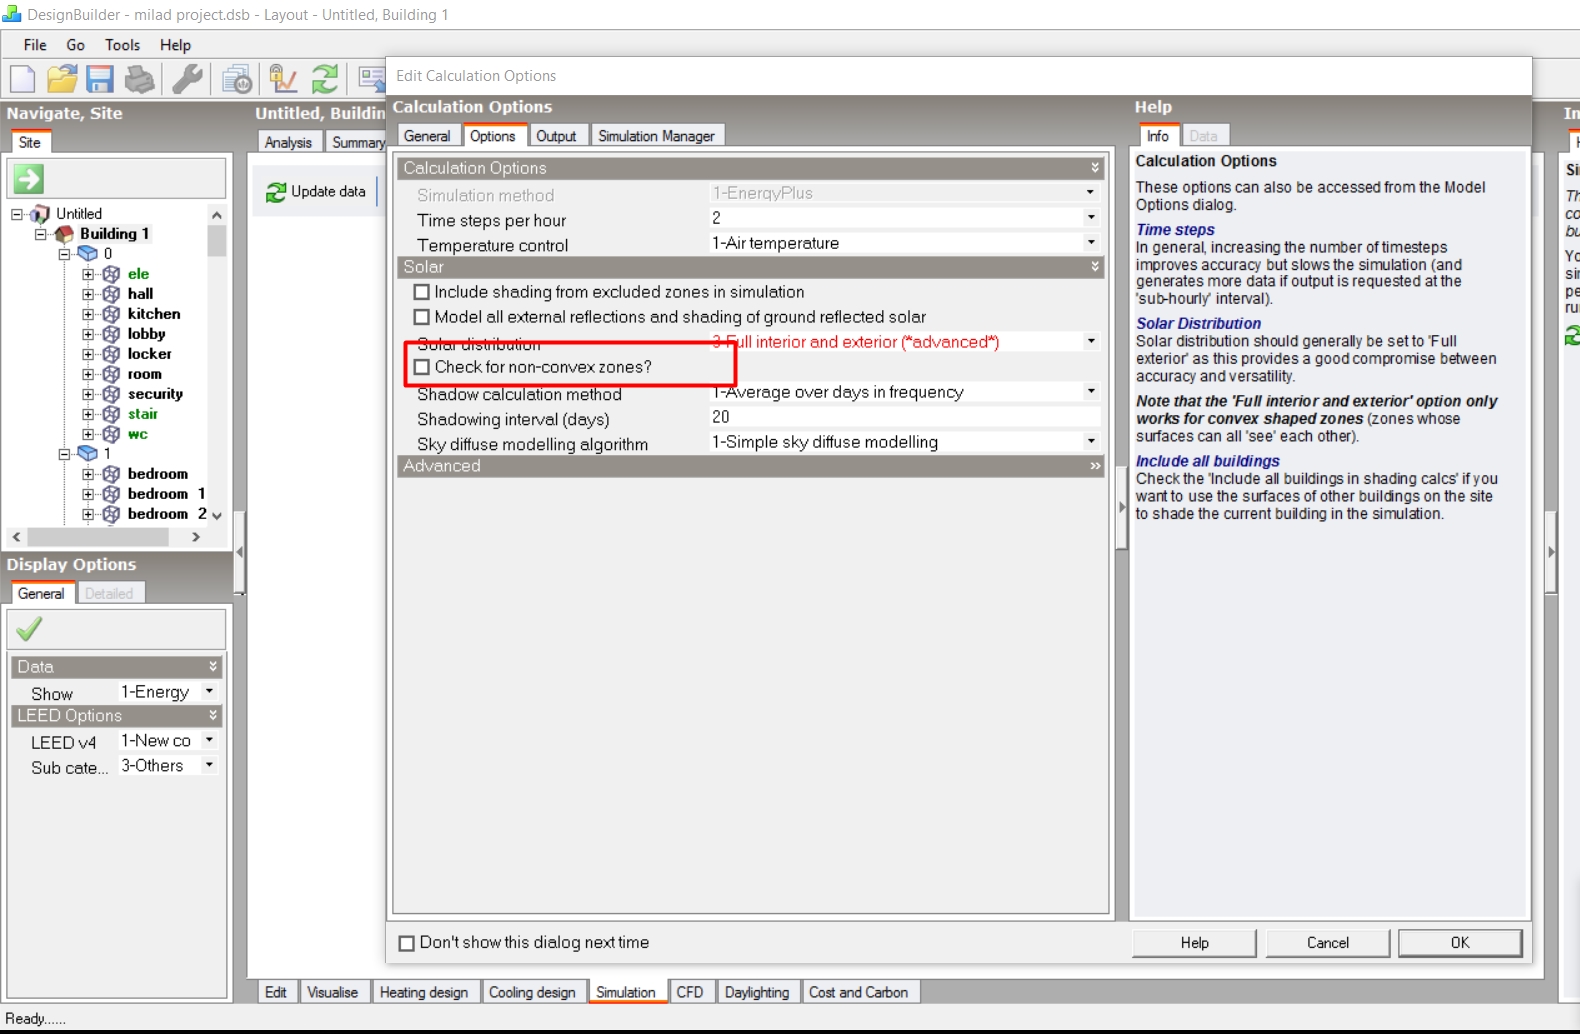This screenshot has width=1580, height=1034.
Task: Click the Help button in dialog
Action: 1195,943
